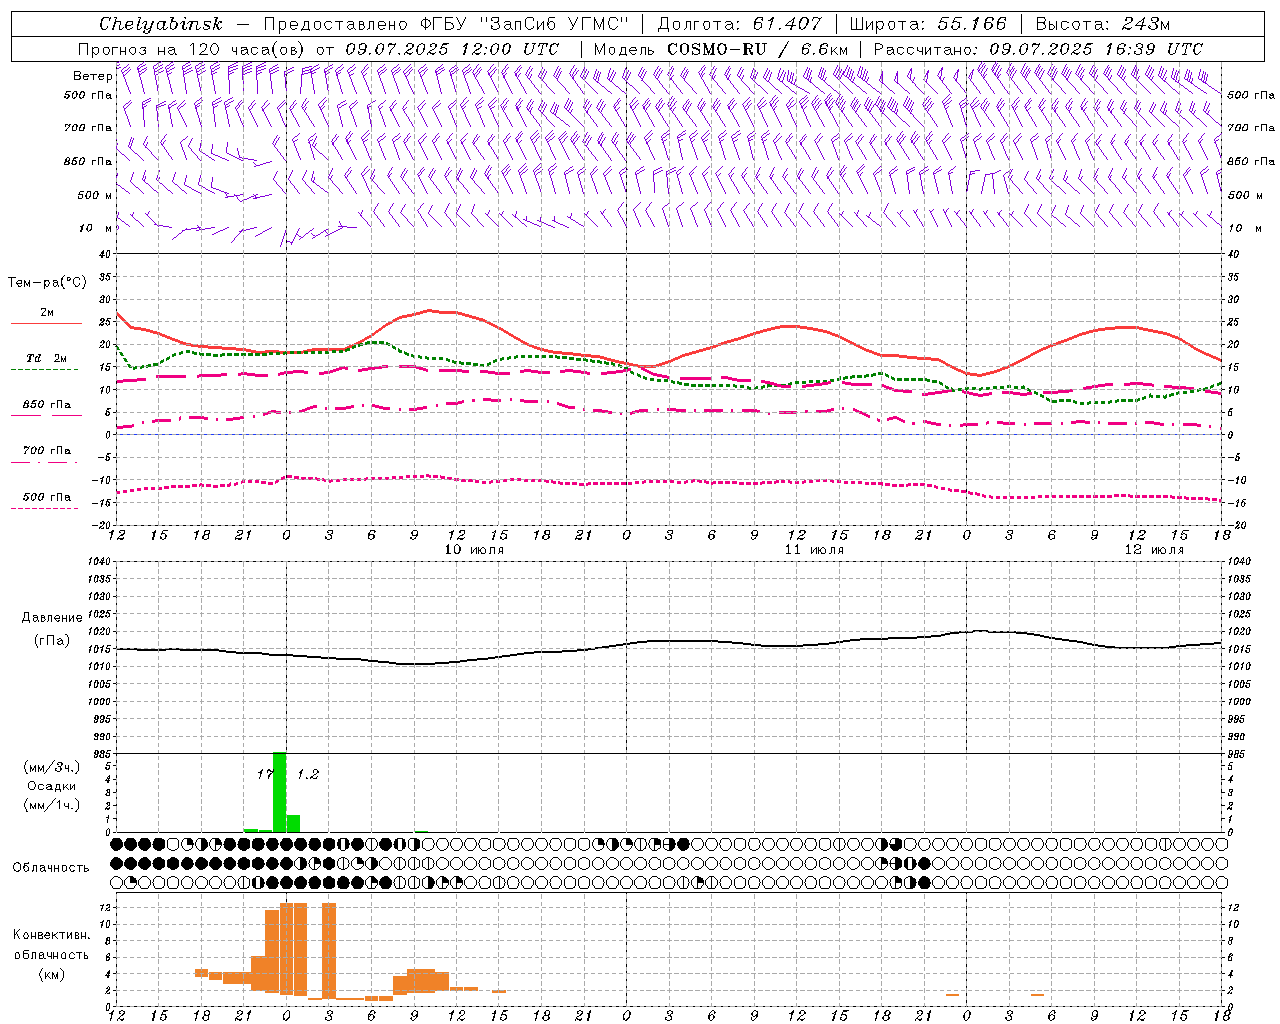Click the '10 июля' date label
1280x1024 pixels.
pos(474,550)
